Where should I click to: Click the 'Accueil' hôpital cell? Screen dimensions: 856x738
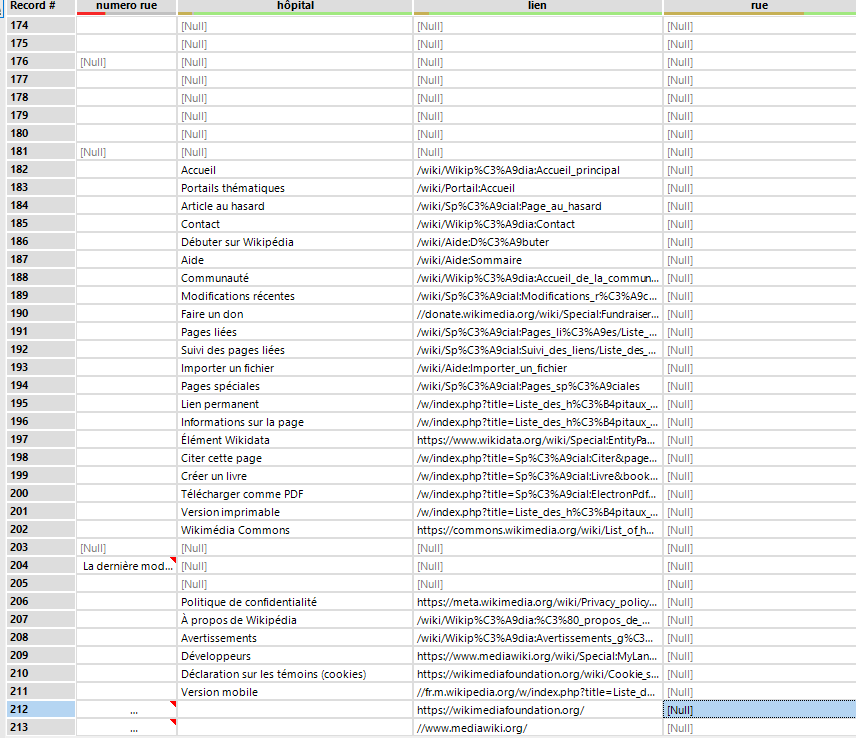click(295, 170)
